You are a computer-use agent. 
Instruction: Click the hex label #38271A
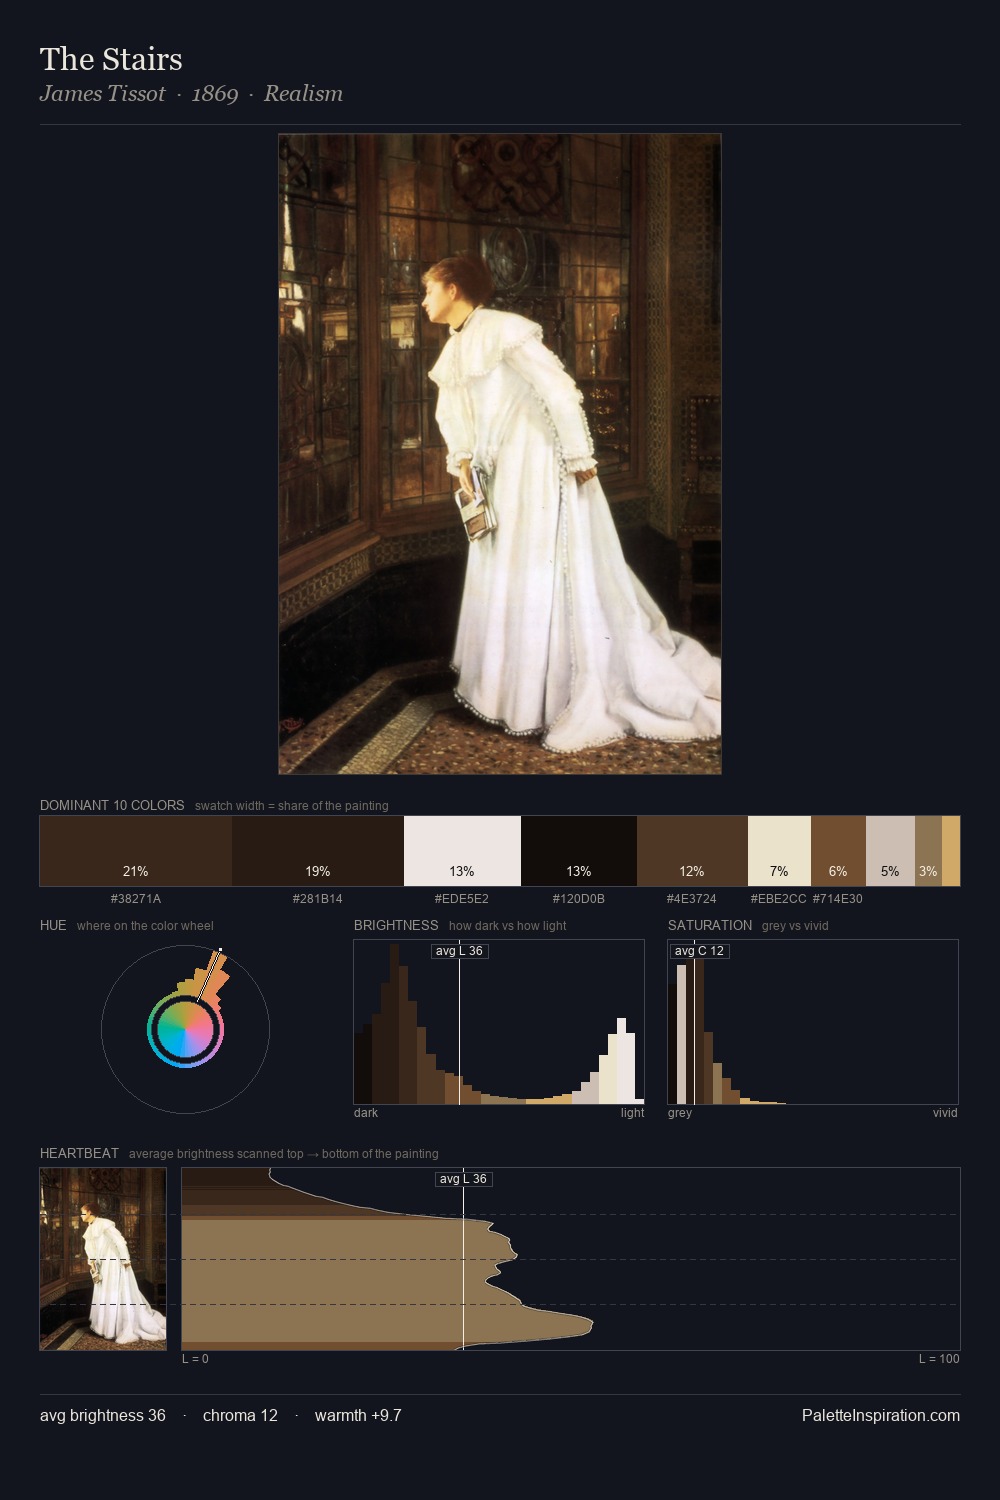pyautogui.click(x=136, y=899)
